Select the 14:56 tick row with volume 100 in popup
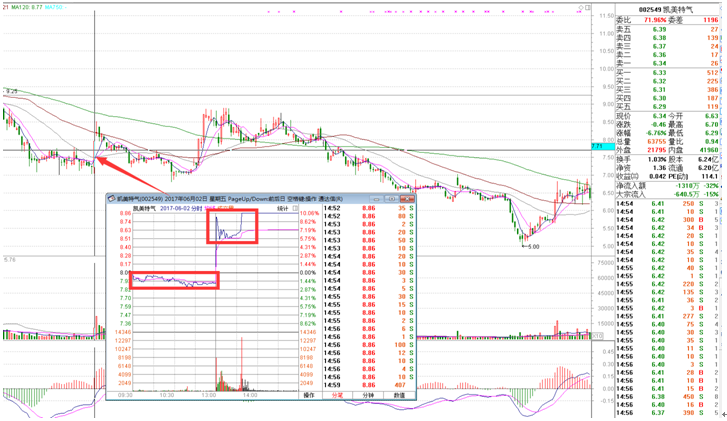 (x=369, y=344)
